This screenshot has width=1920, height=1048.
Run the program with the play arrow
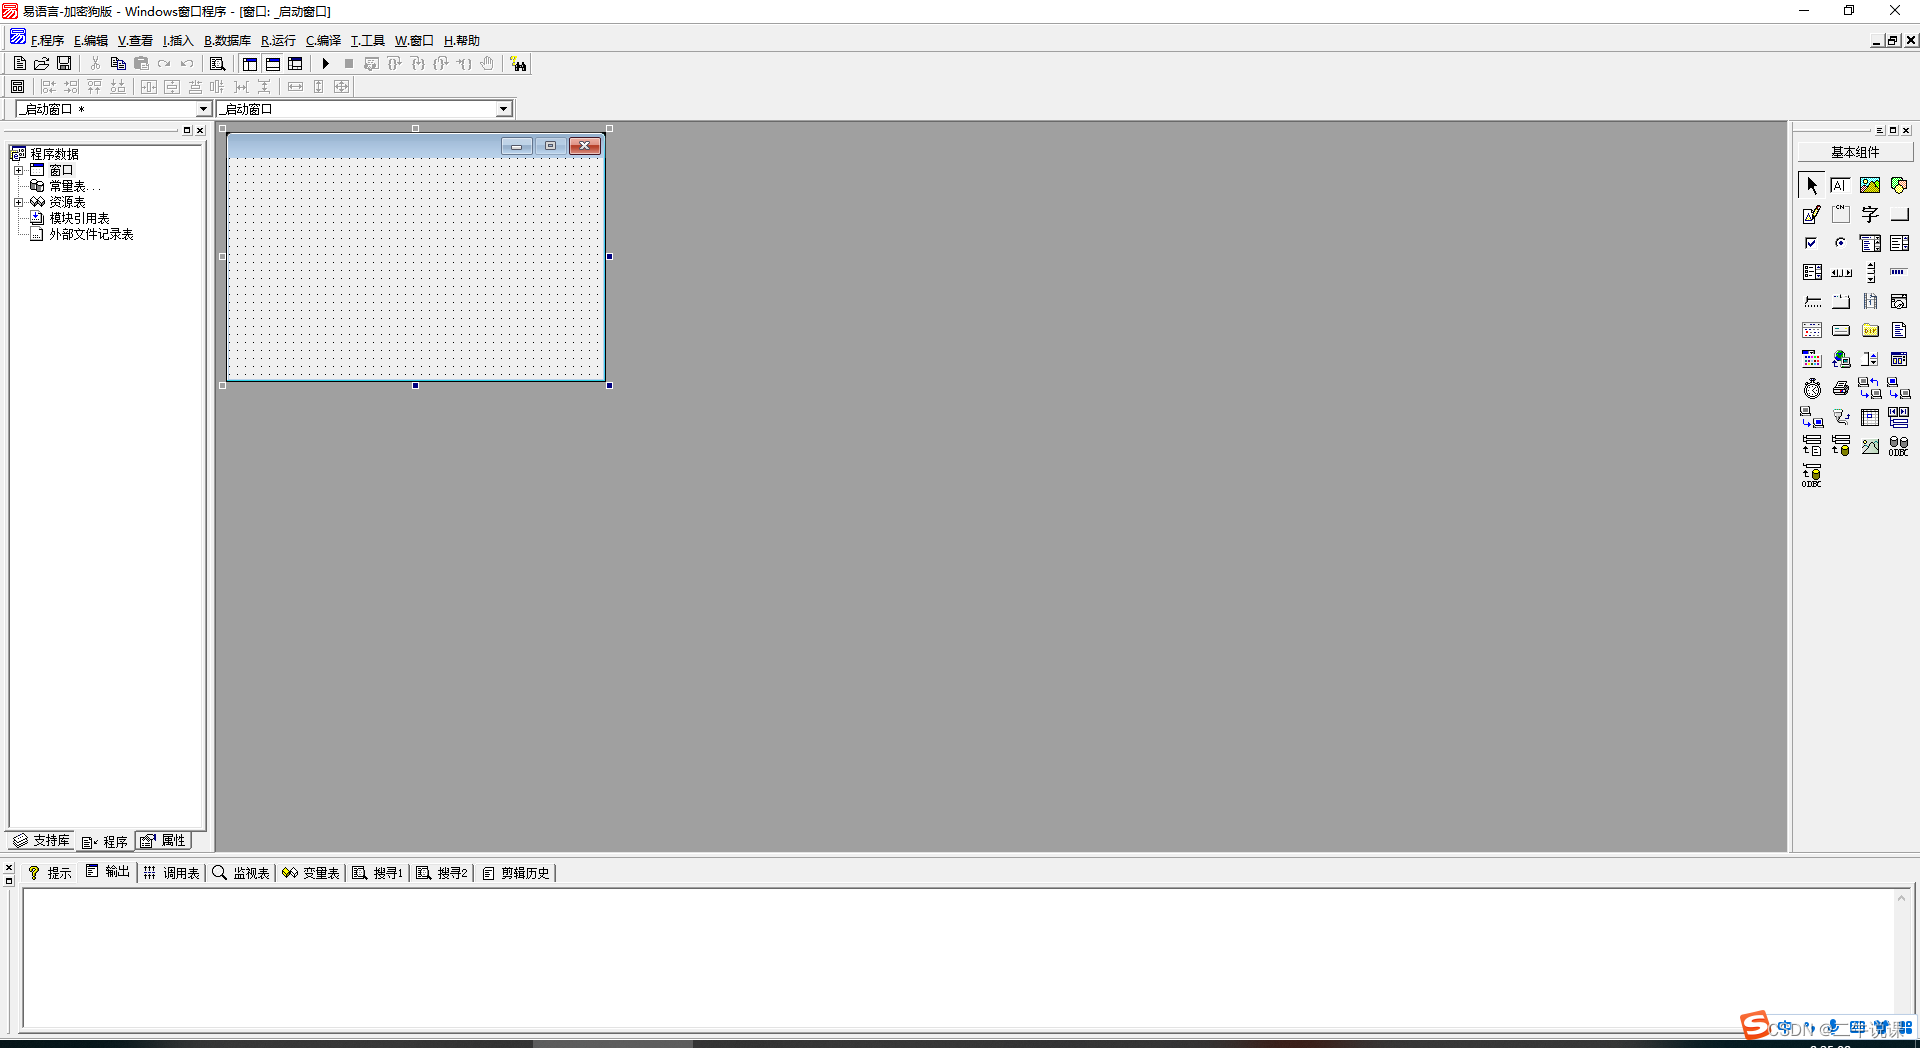pyautogui.click(x=325, y=63)
